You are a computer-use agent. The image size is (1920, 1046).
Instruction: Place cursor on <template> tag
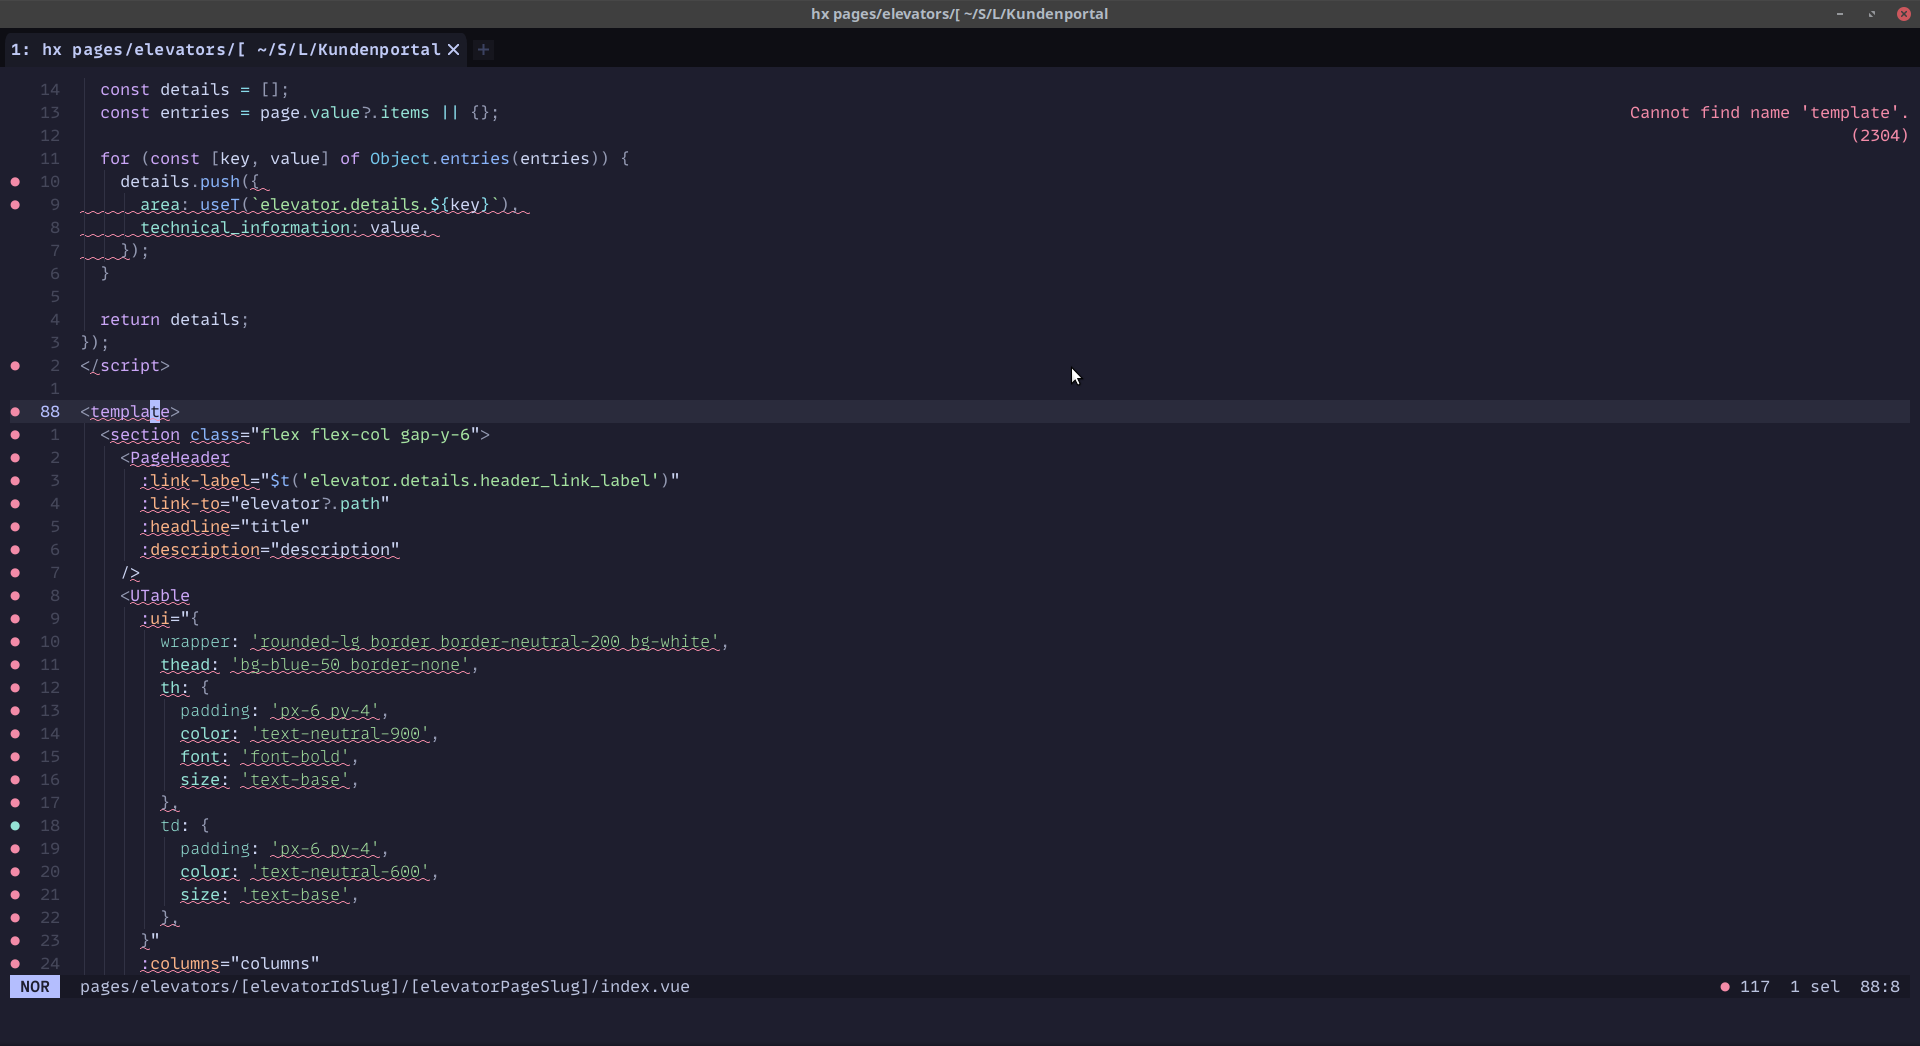[x=130, y=412]
